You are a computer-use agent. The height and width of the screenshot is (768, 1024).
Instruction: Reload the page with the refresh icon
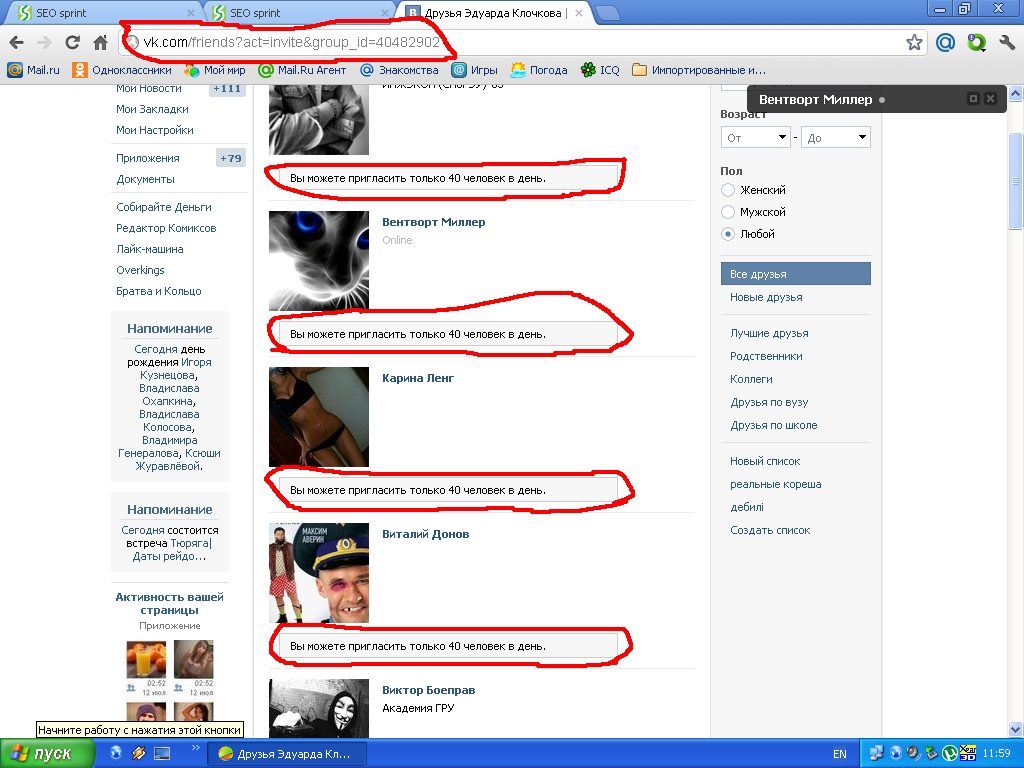click(x=72, y=43)
